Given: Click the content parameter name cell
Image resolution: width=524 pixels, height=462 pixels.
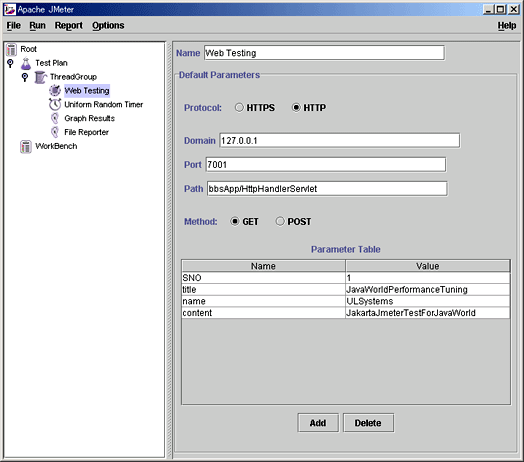Looking at the screenshot, I should (x=263, y=313).
